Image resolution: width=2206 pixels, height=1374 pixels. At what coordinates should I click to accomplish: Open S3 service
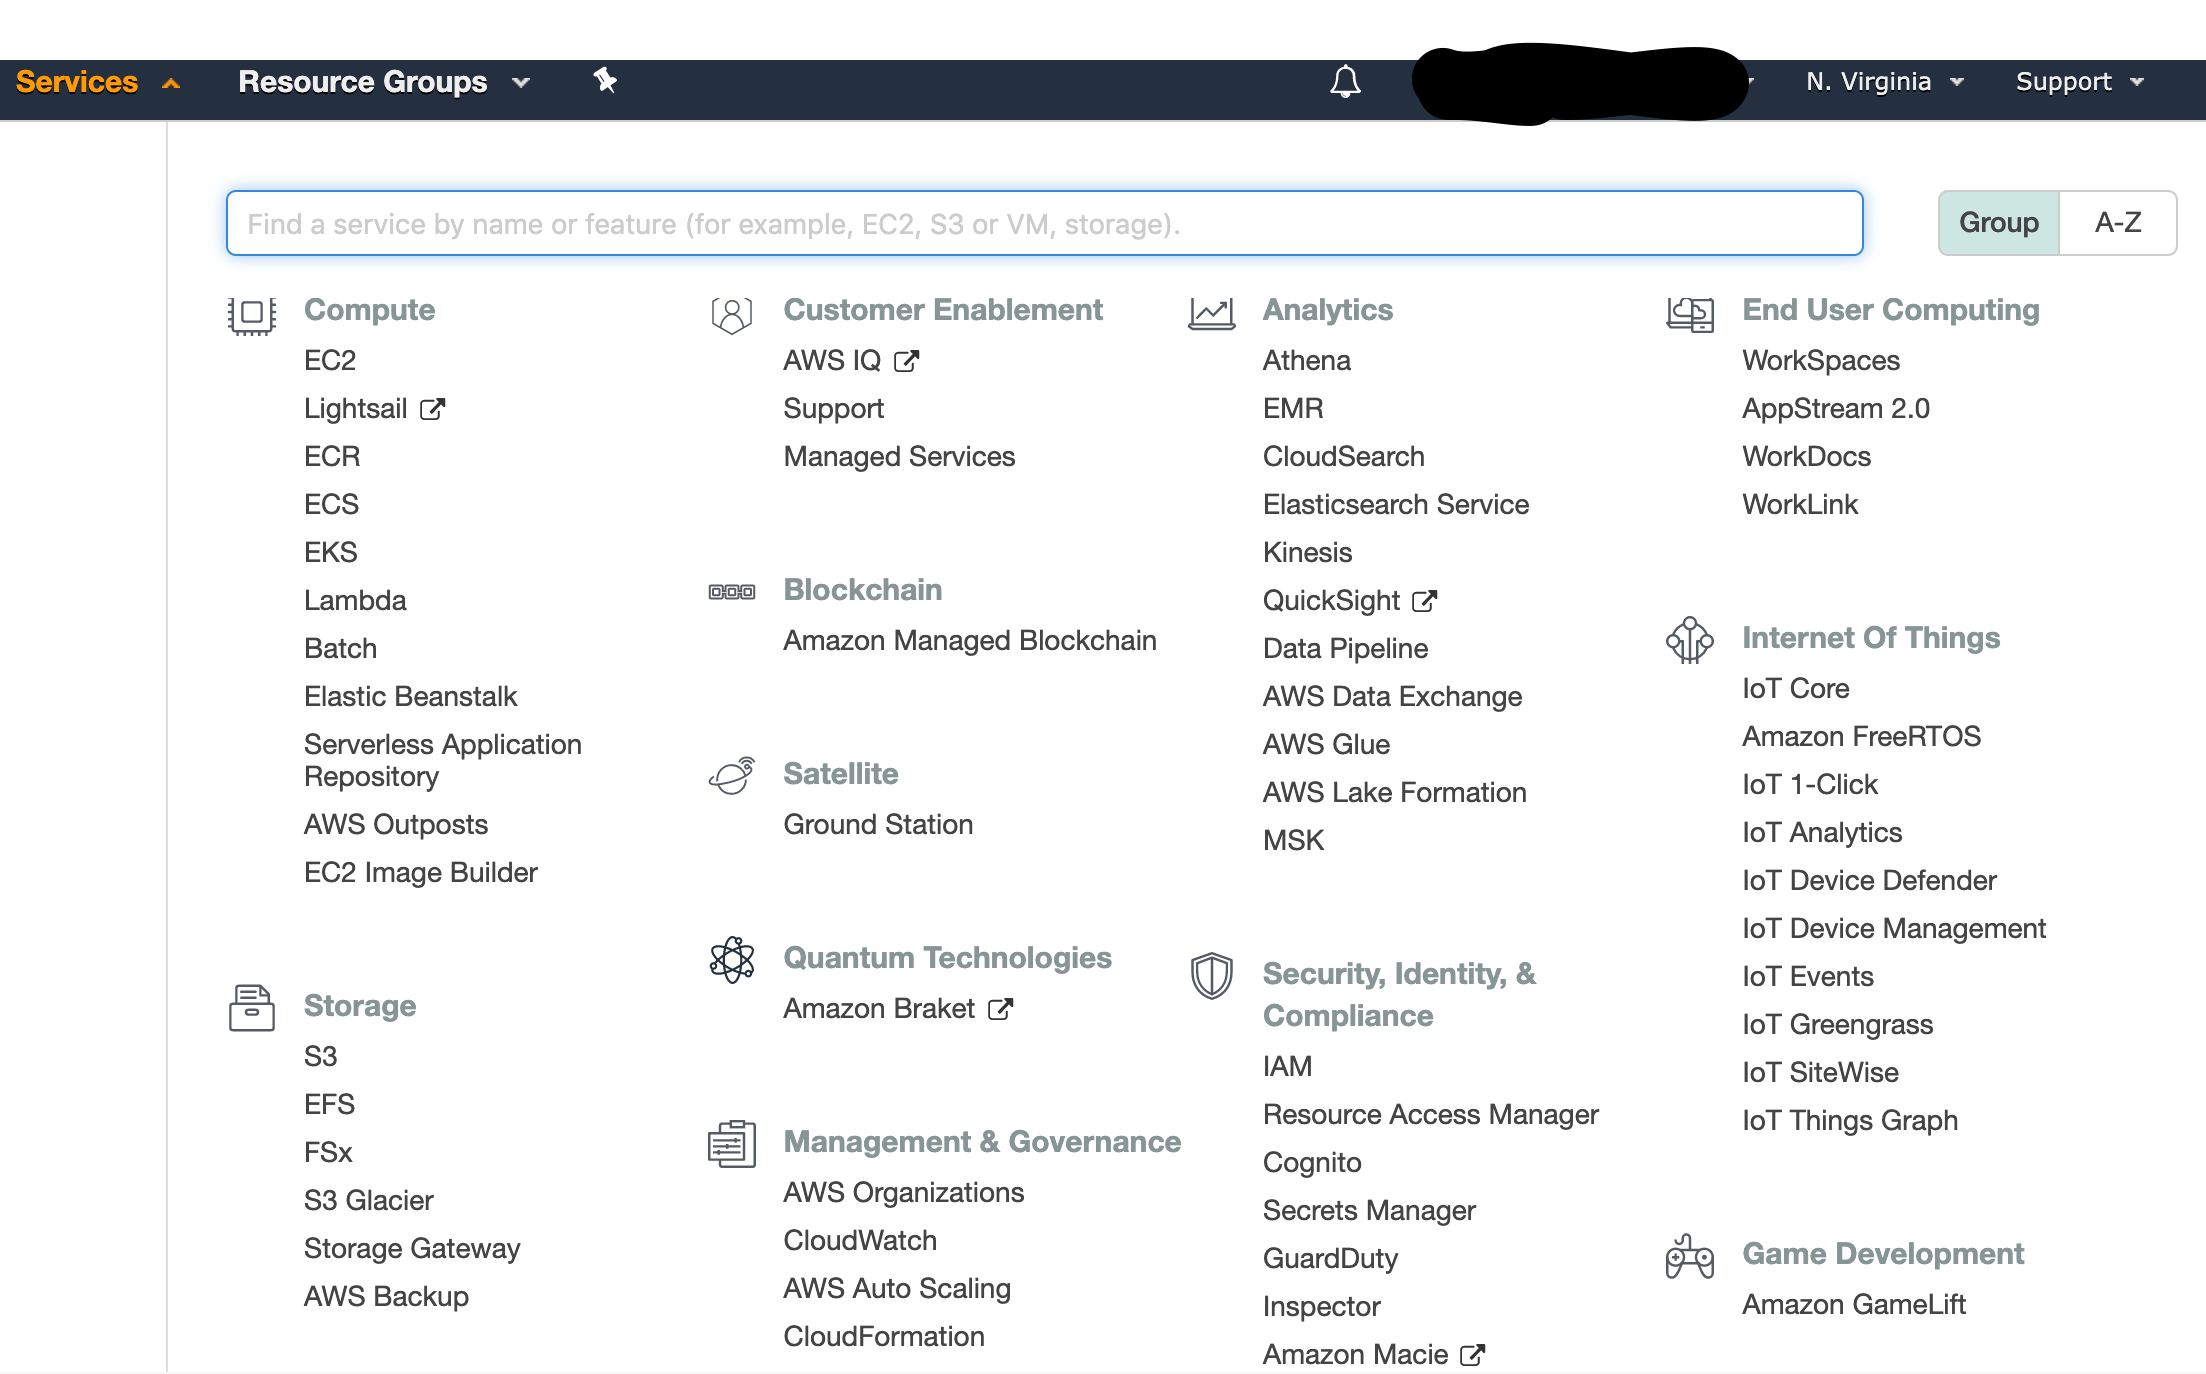(x=320, y=1056)
